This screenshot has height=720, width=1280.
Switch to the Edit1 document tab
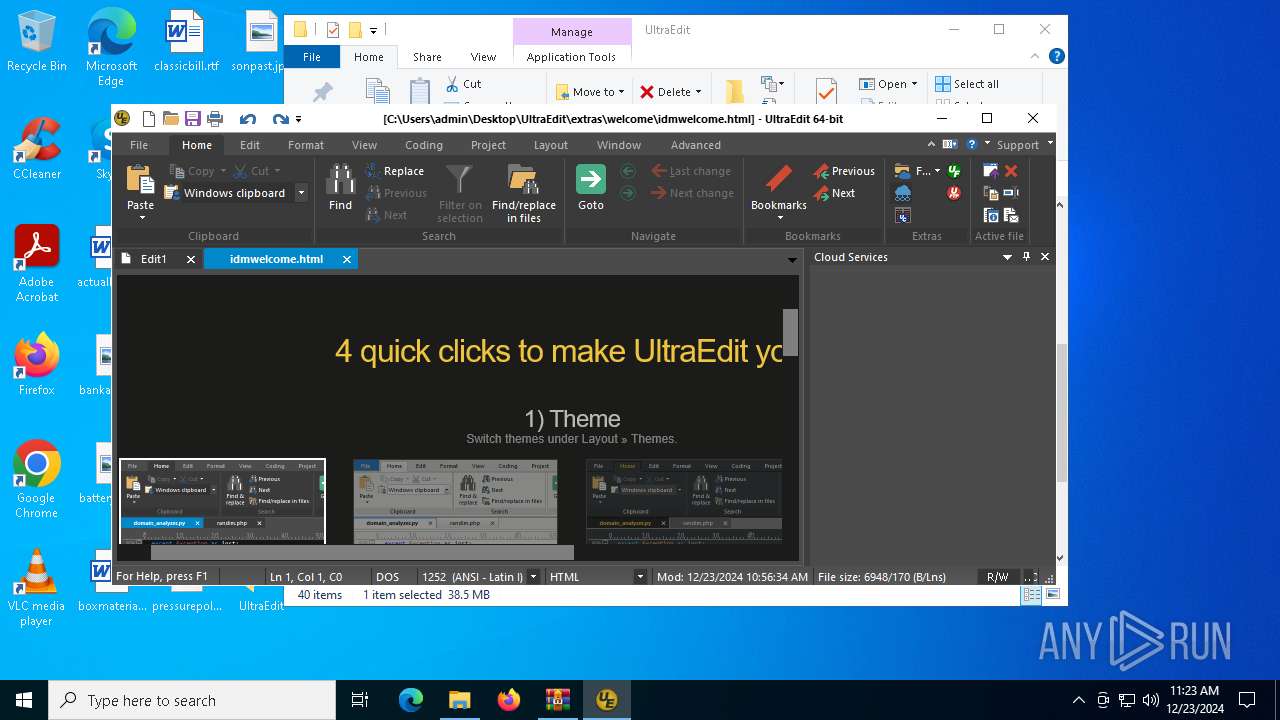[153, 259]
